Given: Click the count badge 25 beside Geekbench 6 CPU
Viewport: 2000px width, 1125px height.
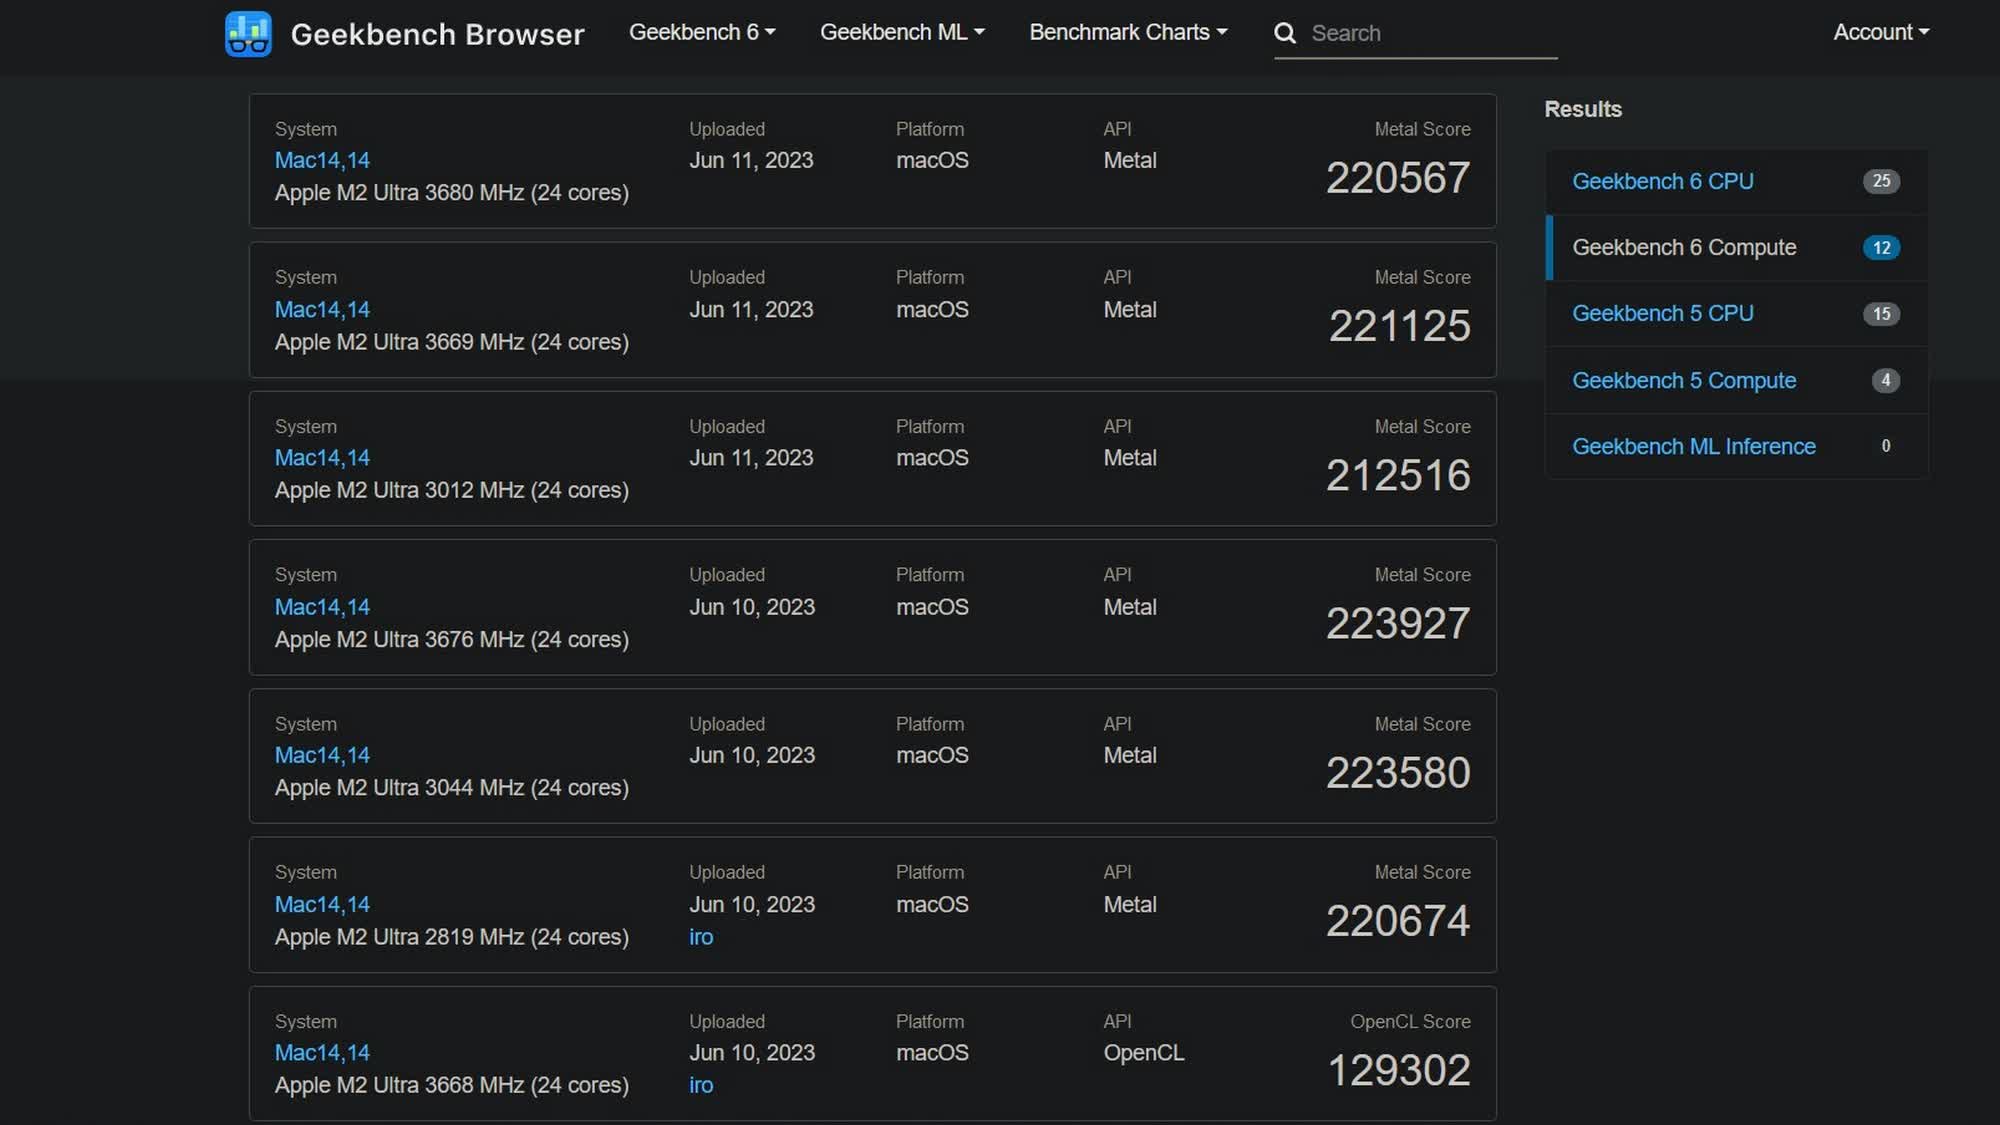Looking at the screenshot, I should pos(1881,181).
